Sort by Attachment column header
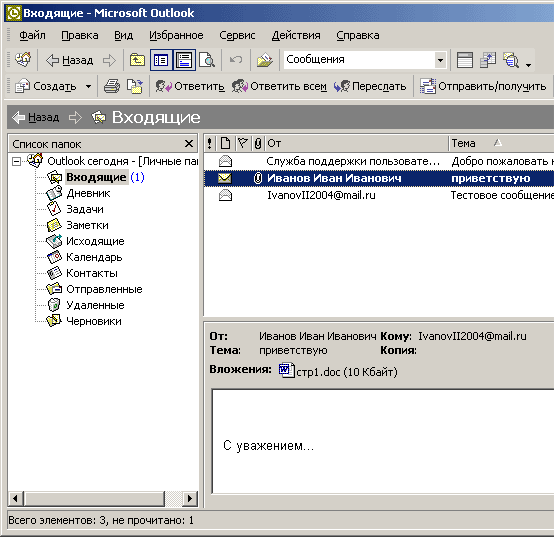Image resolution: width=554 pixels, height=537 pixels. pos(258,143)
